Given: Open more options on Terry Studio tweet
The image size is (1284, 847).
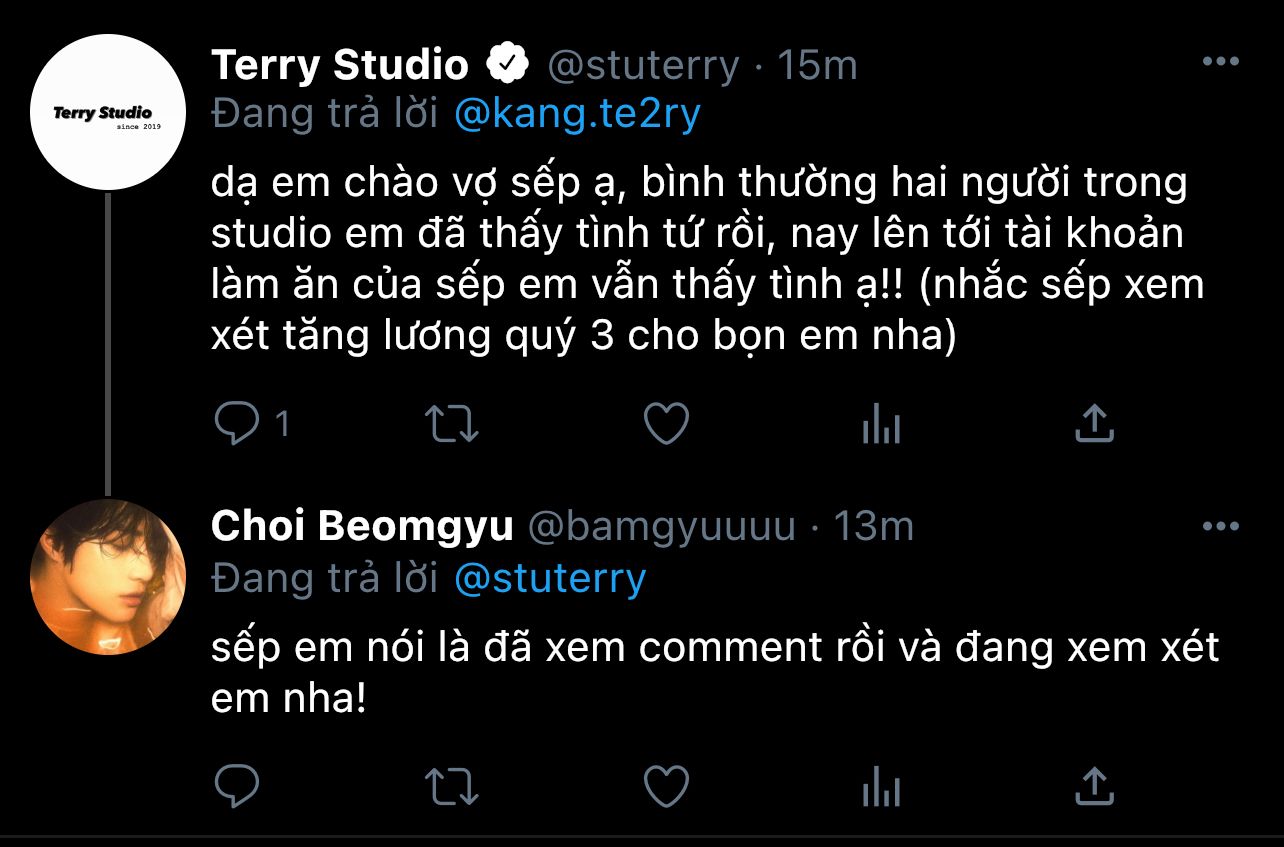Looking at the screenshot, I should pos(1220,63).
